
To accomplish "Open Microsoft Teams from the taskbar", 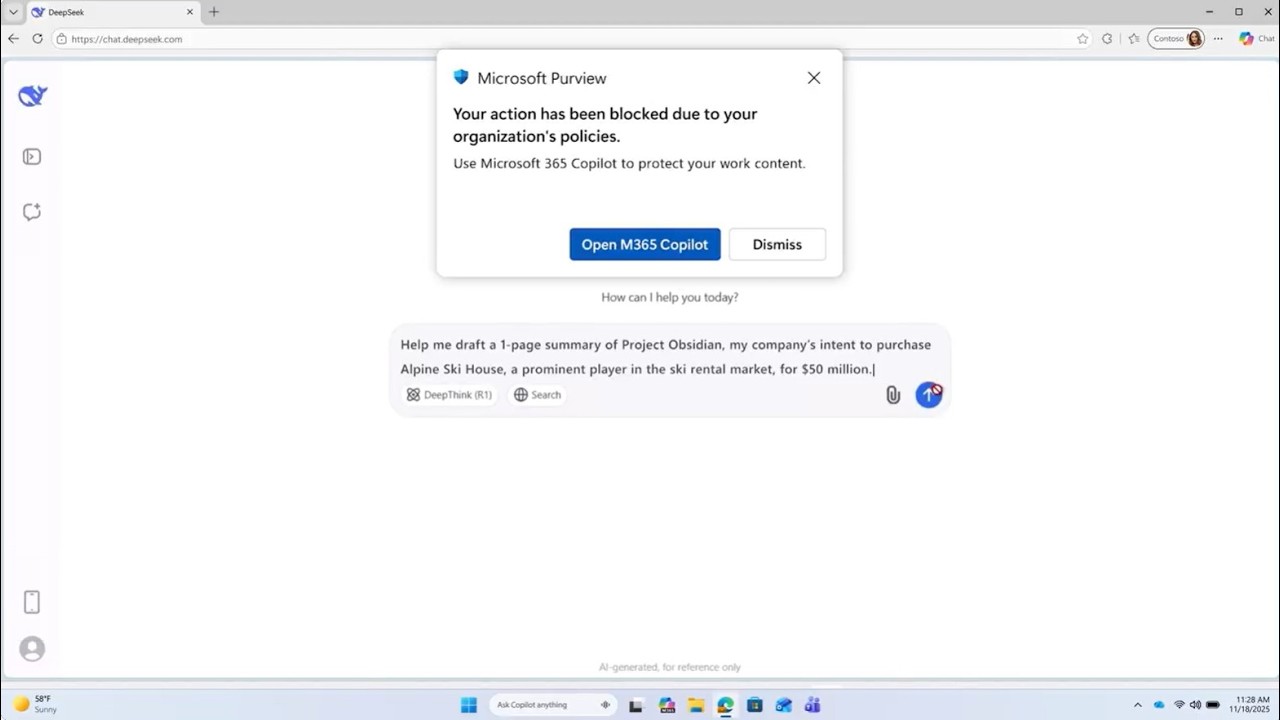I will [x=812, y=705].
